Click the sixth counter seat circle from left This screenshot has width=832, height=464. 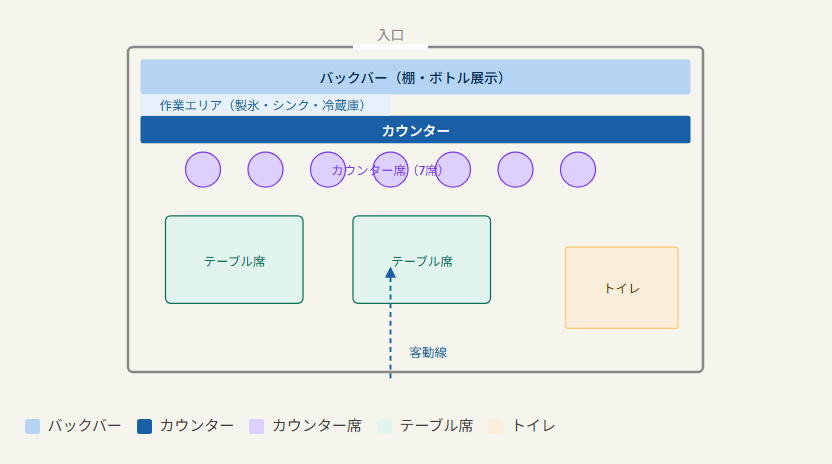click(x=515, y=169)
